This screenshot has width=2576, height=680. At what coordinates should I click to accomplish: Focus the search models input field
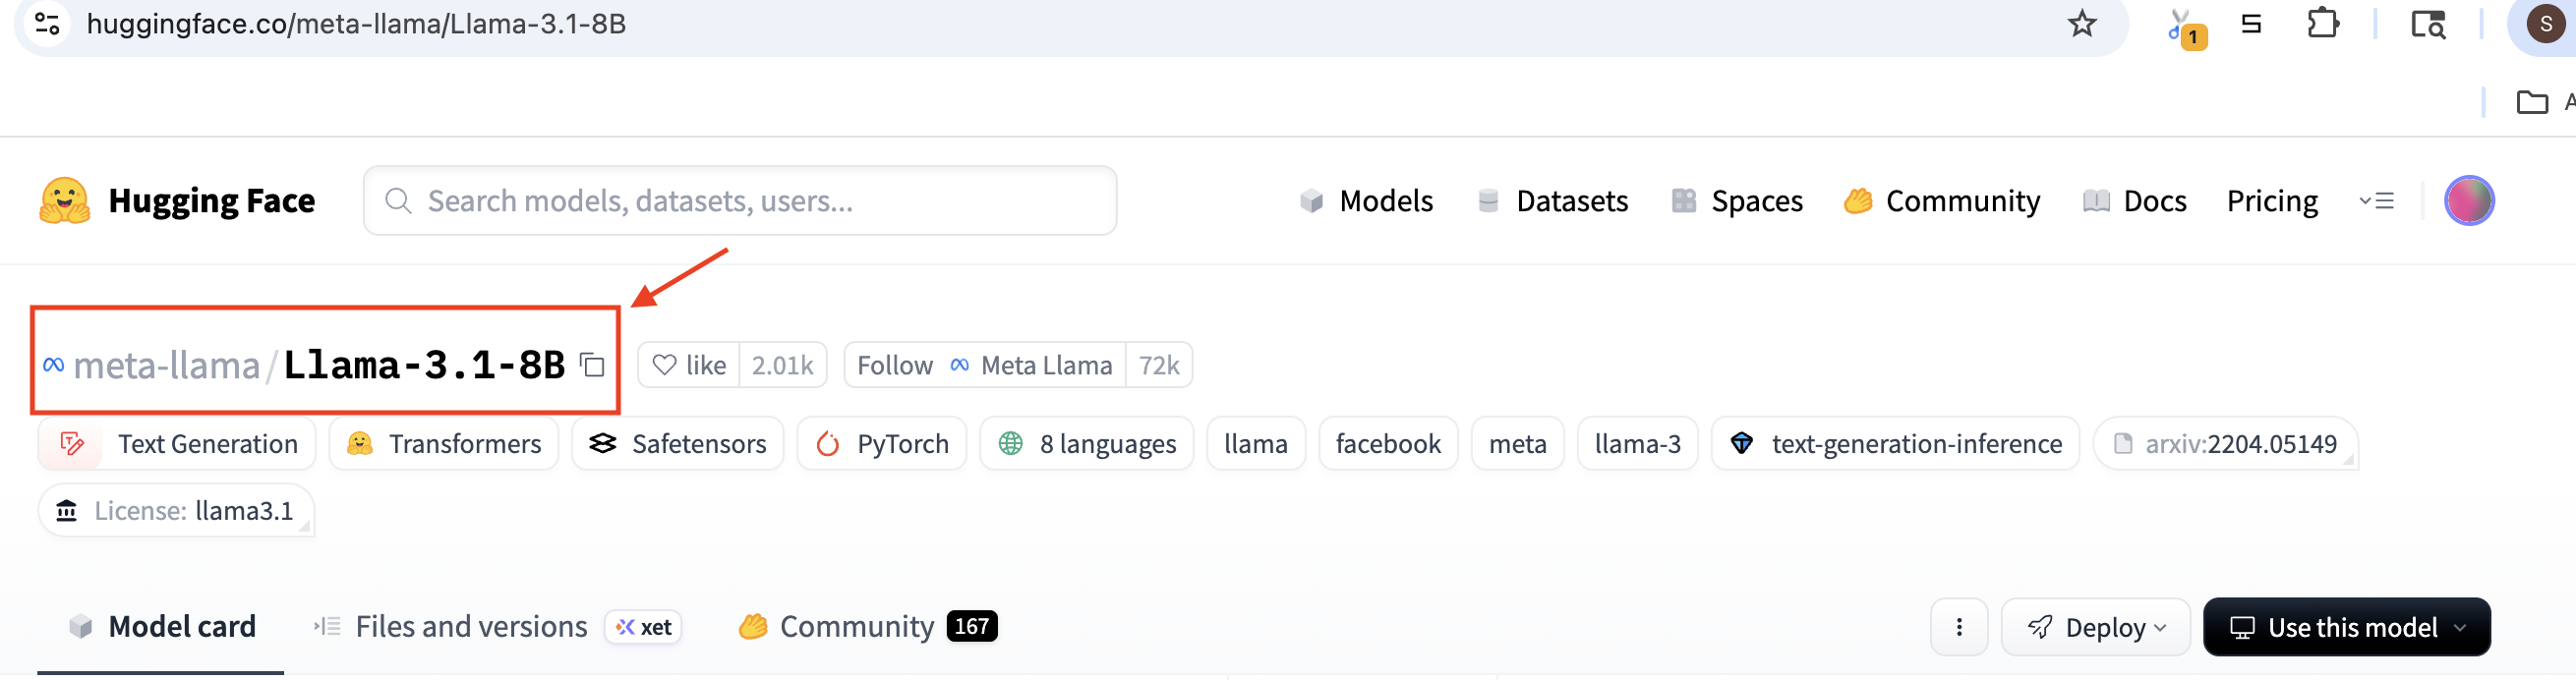(x=740, y=201)
